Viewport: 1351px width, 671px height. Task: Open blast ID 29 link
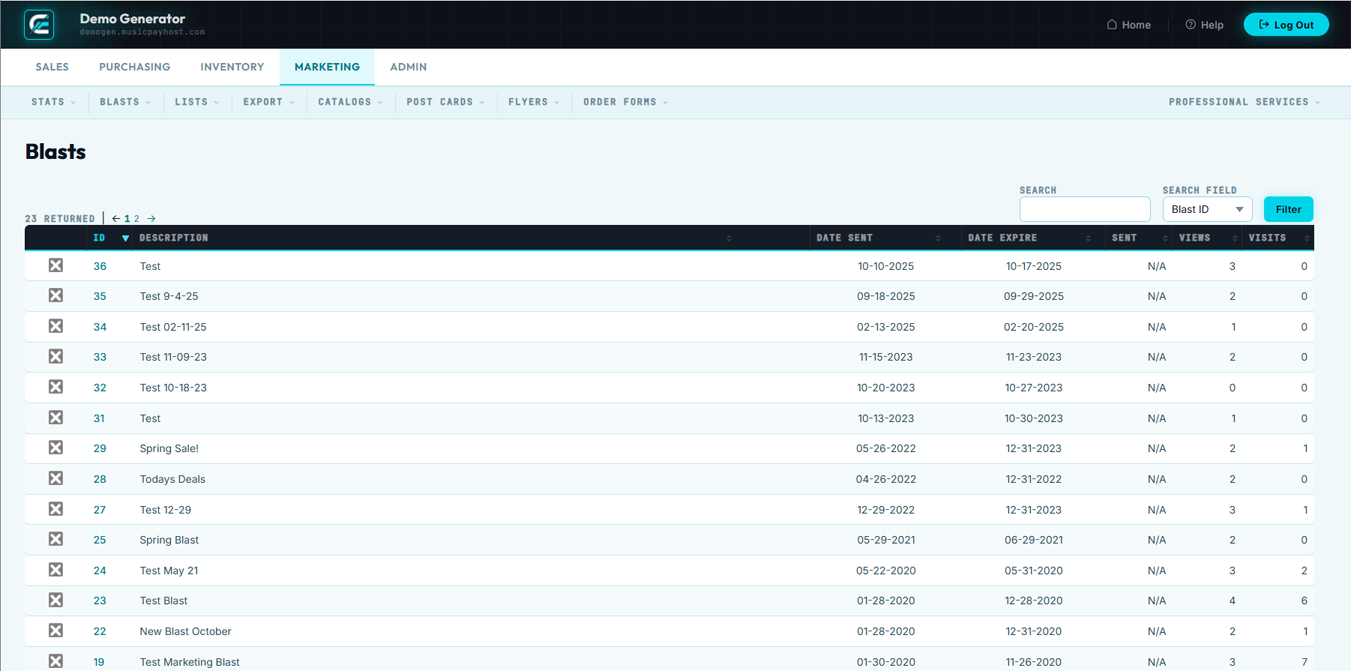pyautogui.click(x=100, y=448)
